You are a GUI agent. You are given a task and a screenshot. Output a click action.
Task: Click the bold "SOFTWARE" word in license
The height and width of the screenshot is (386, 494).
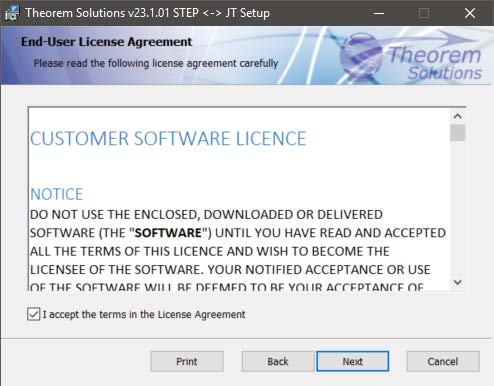pos(168,233)
